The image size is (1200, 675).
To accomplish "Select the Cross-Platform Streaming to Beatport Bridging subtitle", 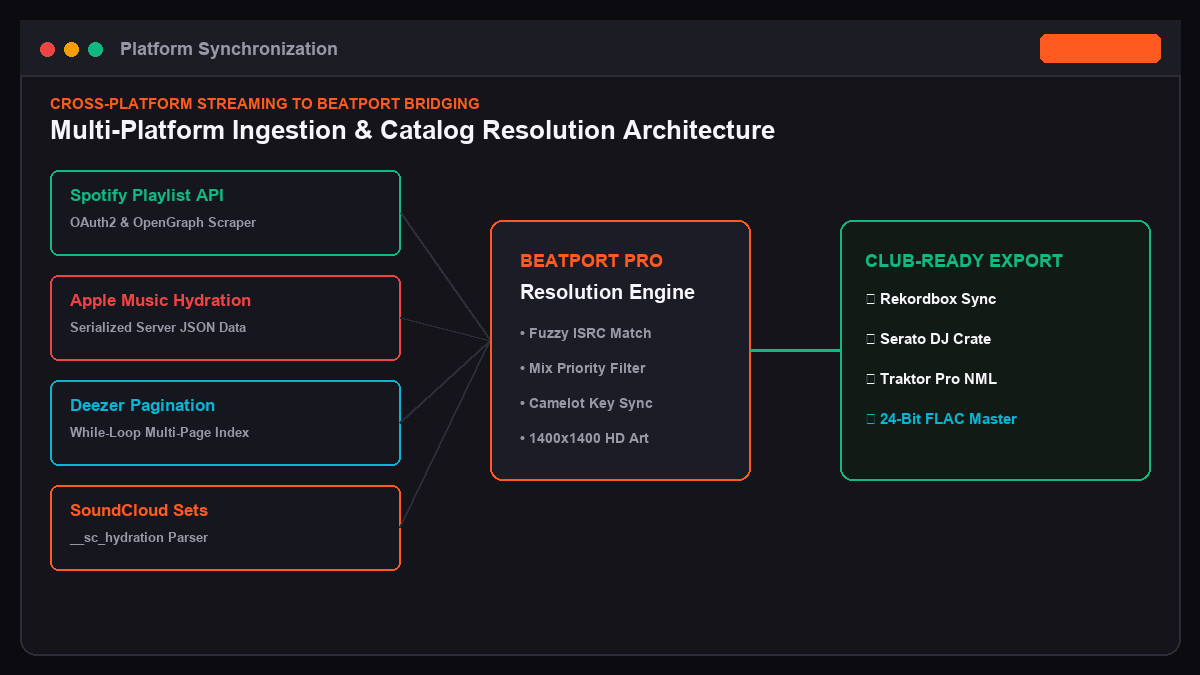I will pyautogui.click(x=265, y=103).
